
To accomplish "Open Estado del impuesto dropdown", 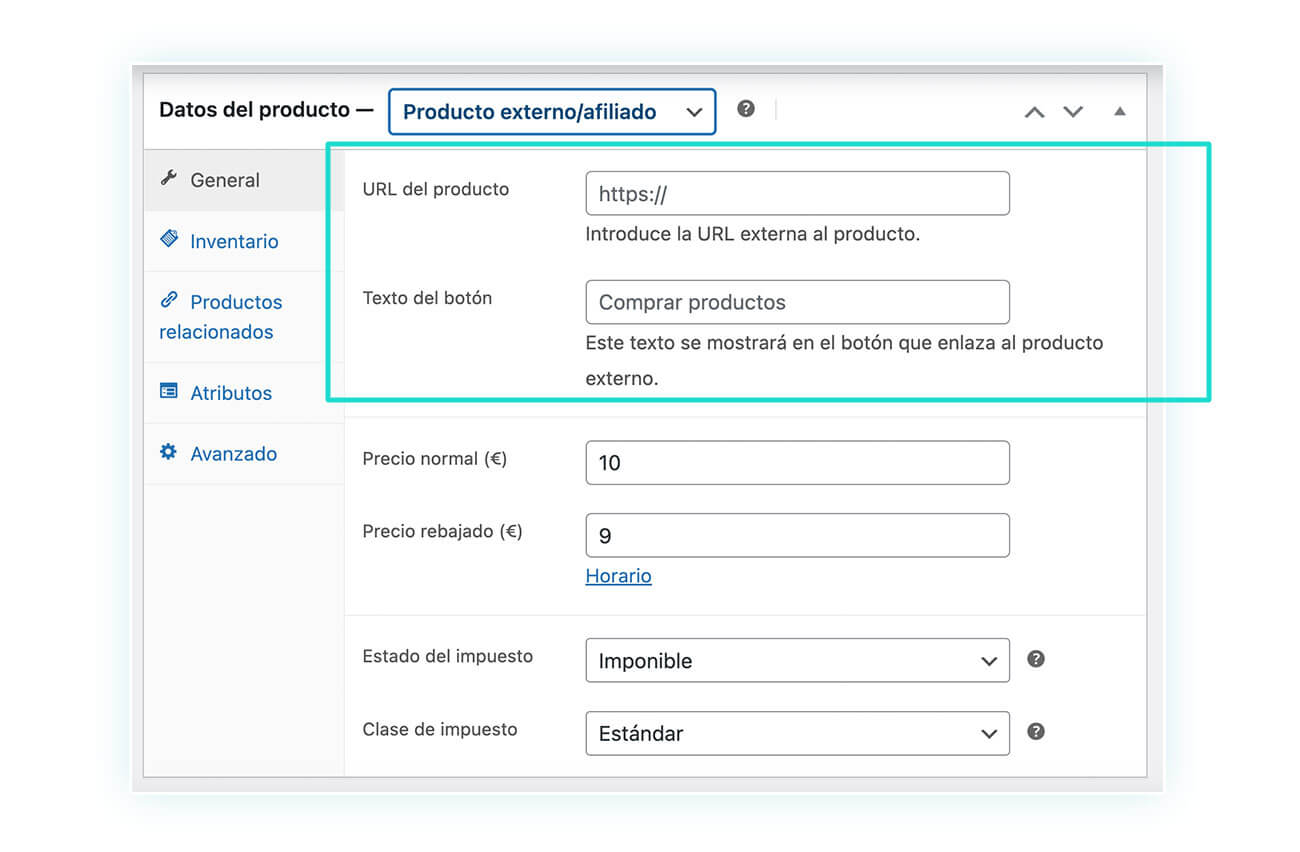I will click(797, 661).
